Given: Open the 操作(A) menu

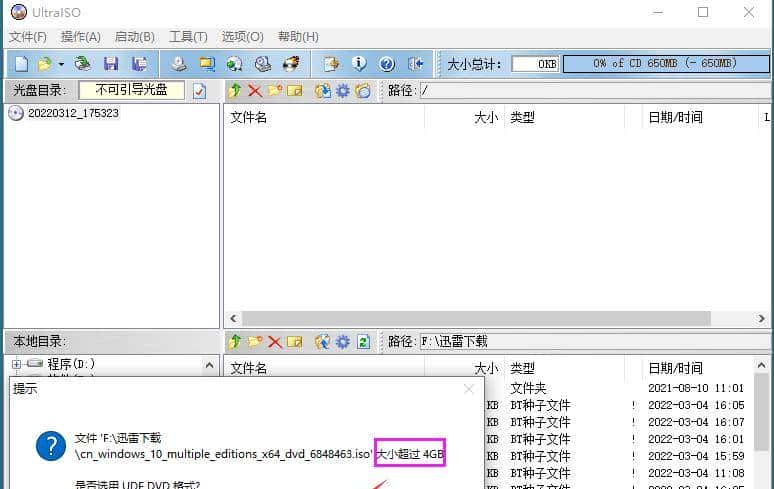Looking at the screenshot, I should 80,37.
